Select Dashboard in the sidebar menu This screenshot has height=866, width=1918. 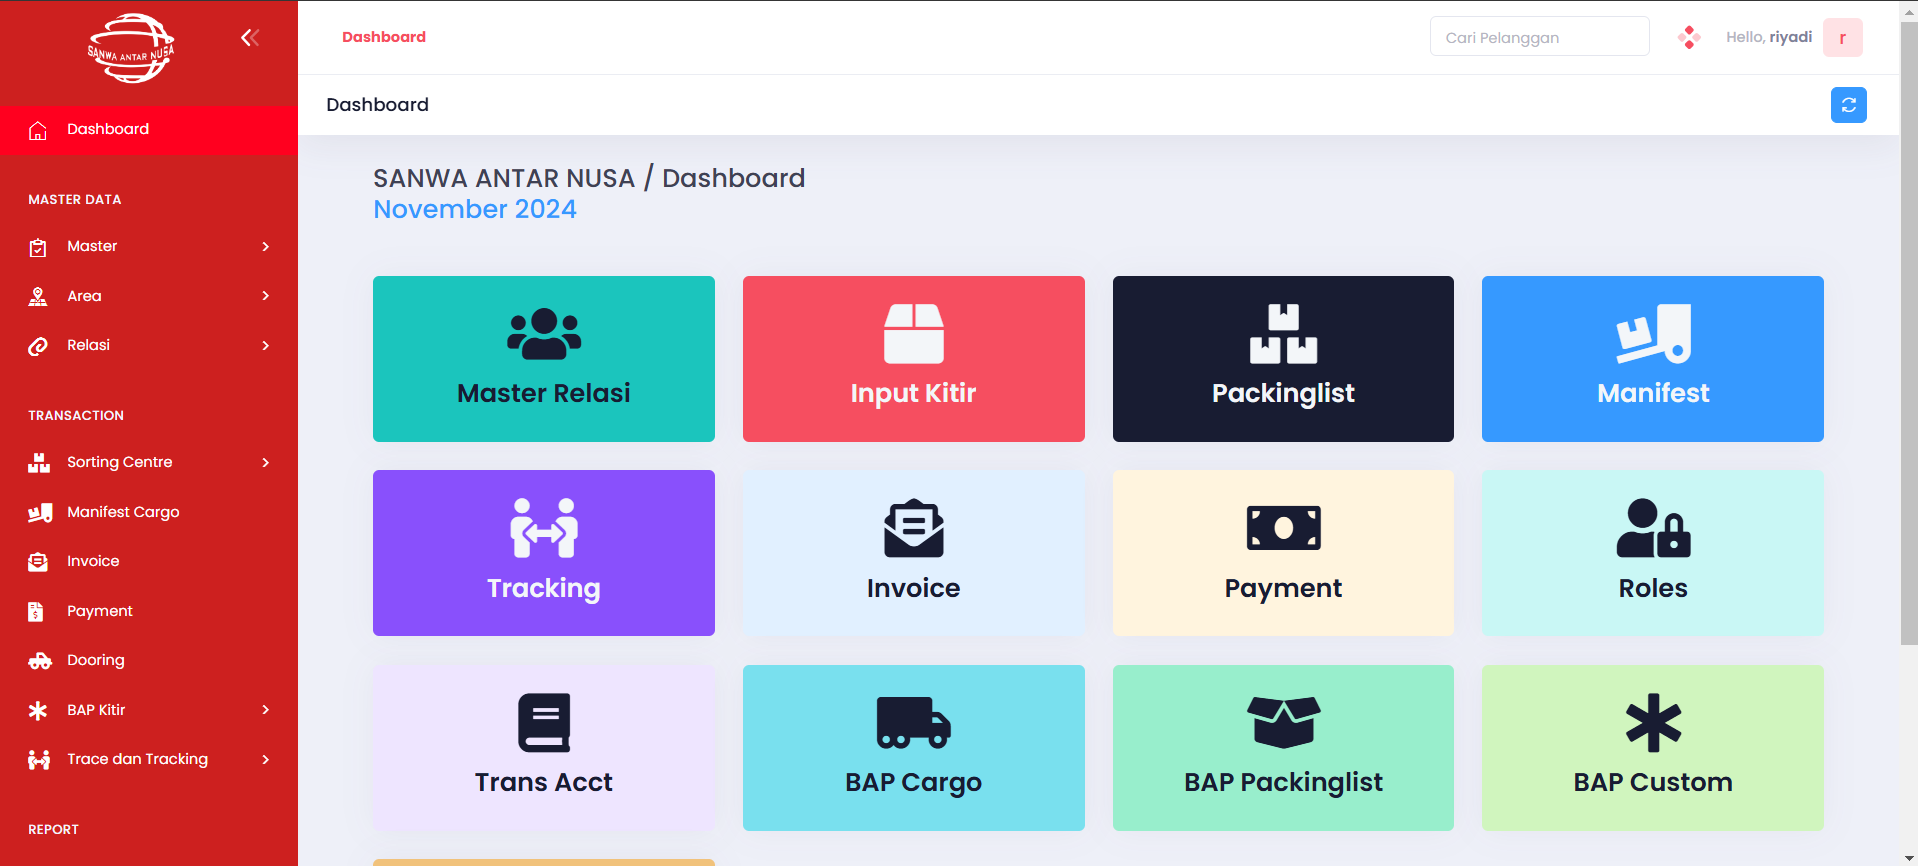[149, 130]
